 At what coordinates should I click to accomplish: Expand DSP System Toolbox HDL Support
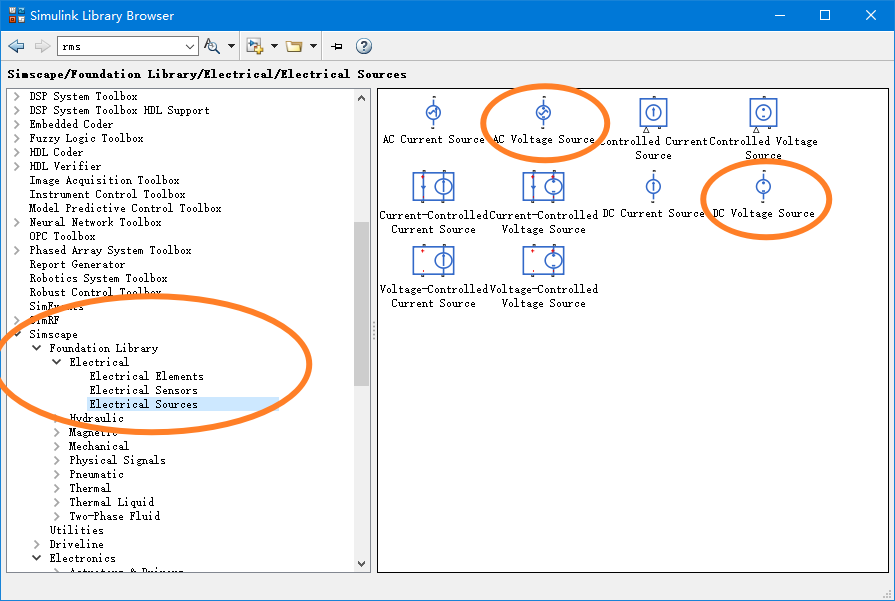click(x=17, y=110)
